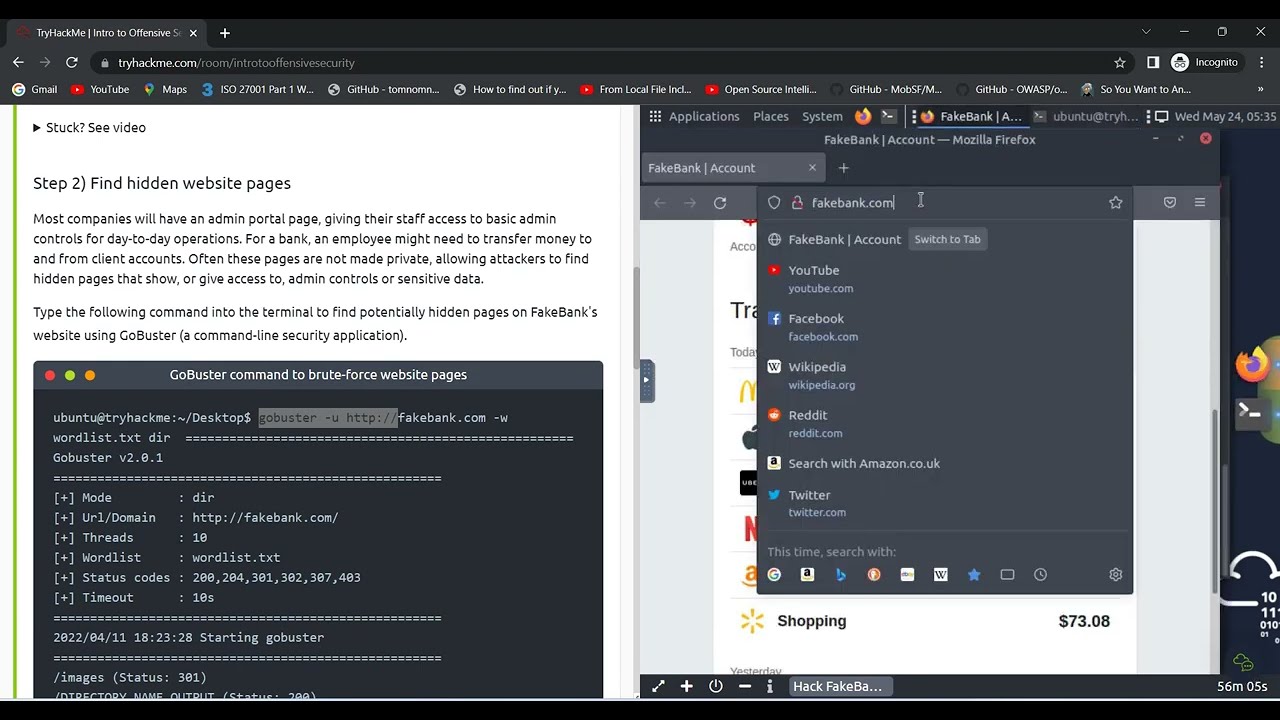Click the minus icon in the VM bottom toolbar
The height and width of the screenshot is (720, 1280).
[745, 686]
